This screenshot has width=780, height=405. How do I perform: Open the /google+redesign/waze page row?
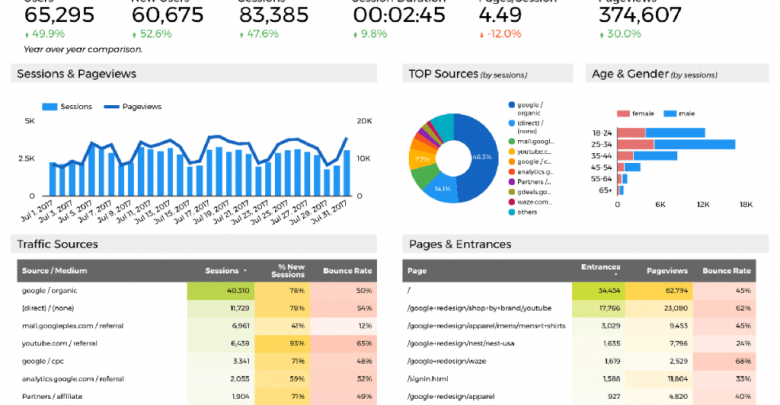[x=579, y=361]
